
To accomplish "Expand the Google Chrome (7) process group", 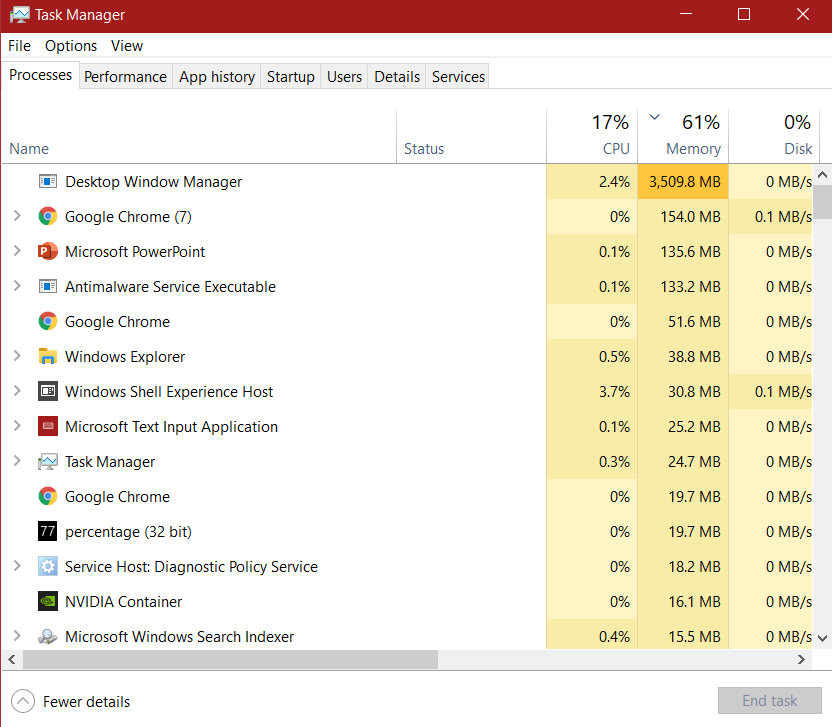I will pyautogui.click(x=17, y=216).
